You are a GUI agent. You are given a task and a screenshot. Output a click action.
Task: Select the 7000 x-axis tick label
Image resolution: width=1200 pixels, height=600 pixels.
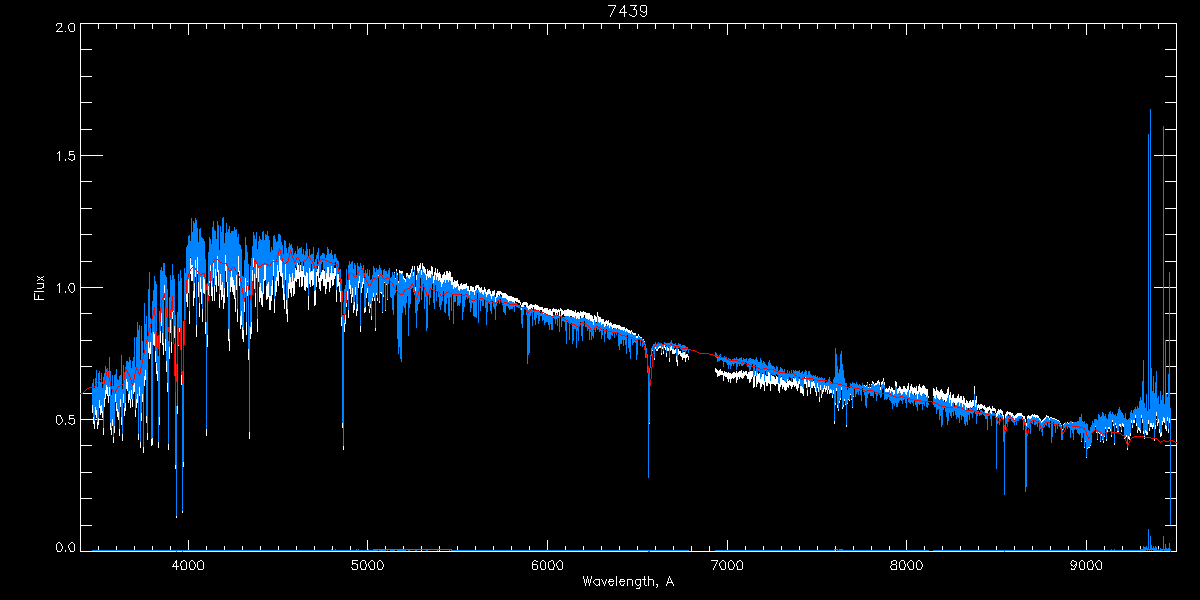727,565
